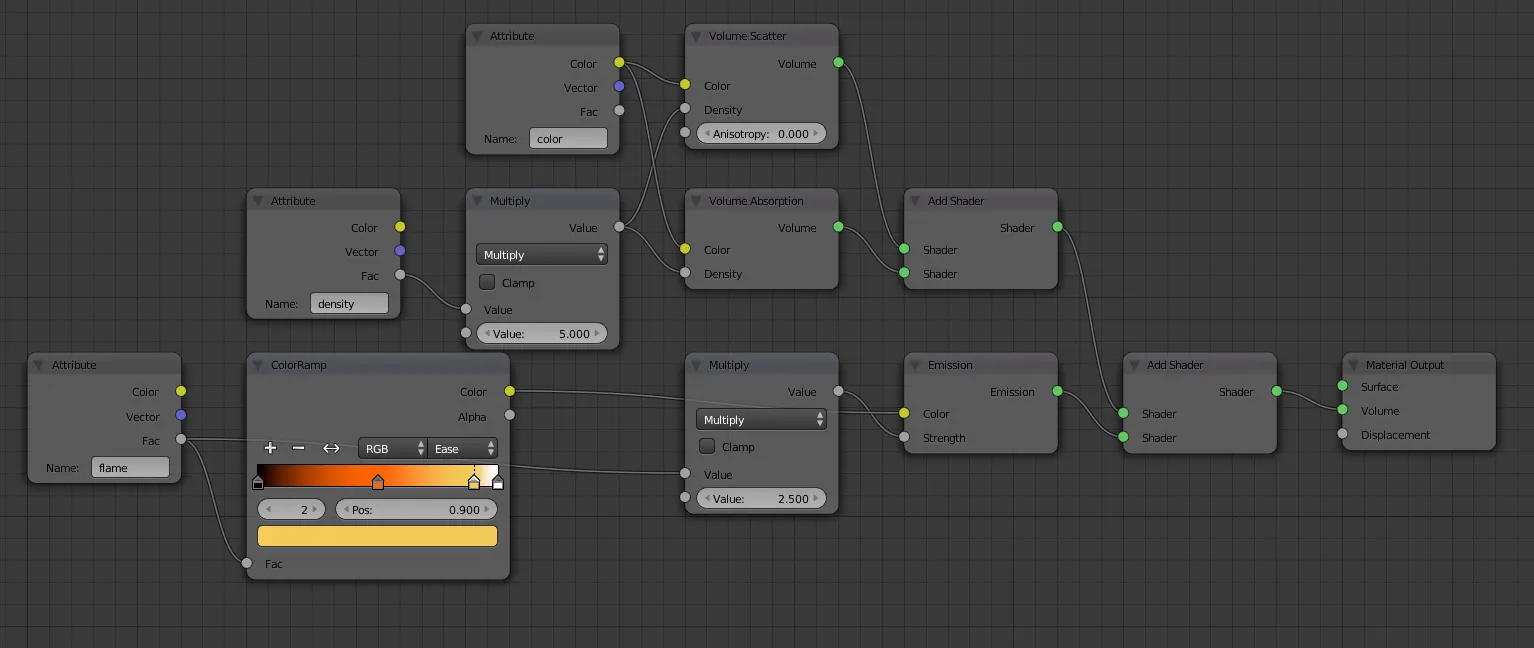
Task: Click Vector output socket of the 'flame' Attribute node
Action: point(181,416)
